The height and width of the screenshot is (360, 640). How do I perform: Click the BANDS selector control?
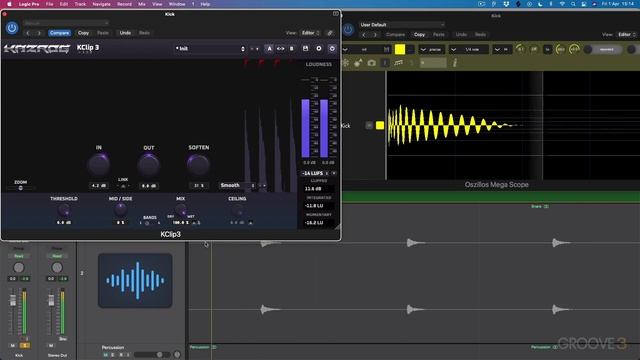(150, 223)
